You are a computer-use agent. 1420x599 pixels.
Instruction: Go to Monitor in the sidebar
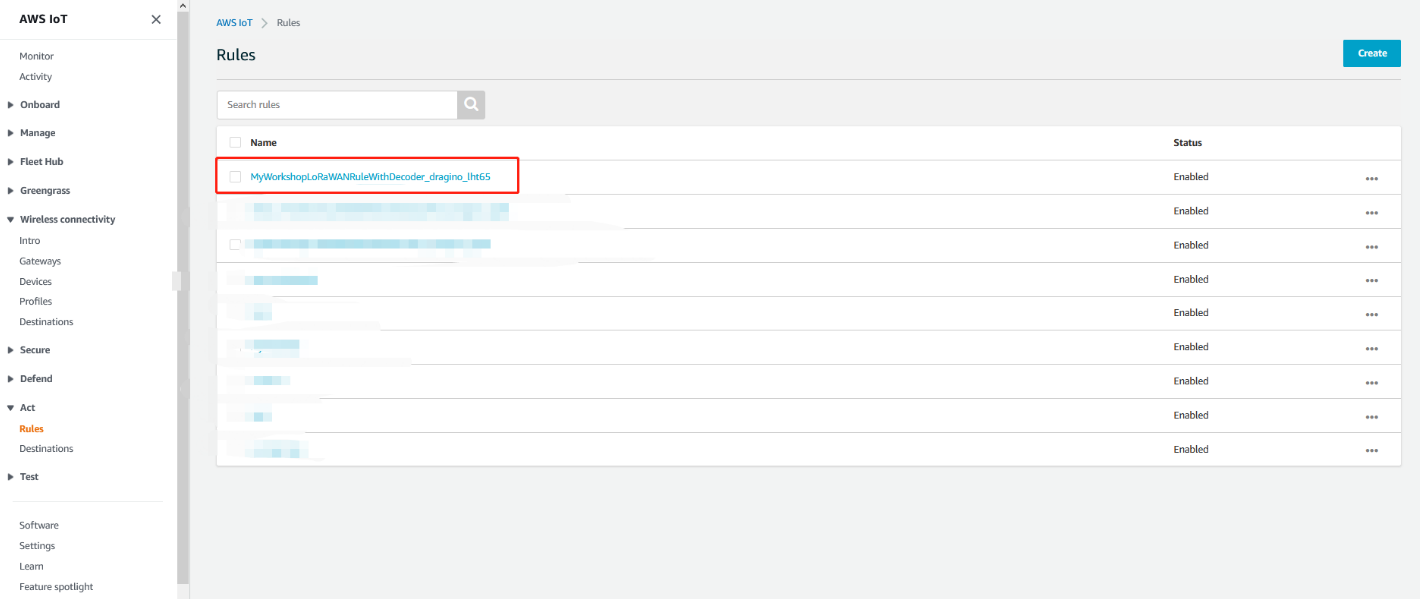(37, 56)
